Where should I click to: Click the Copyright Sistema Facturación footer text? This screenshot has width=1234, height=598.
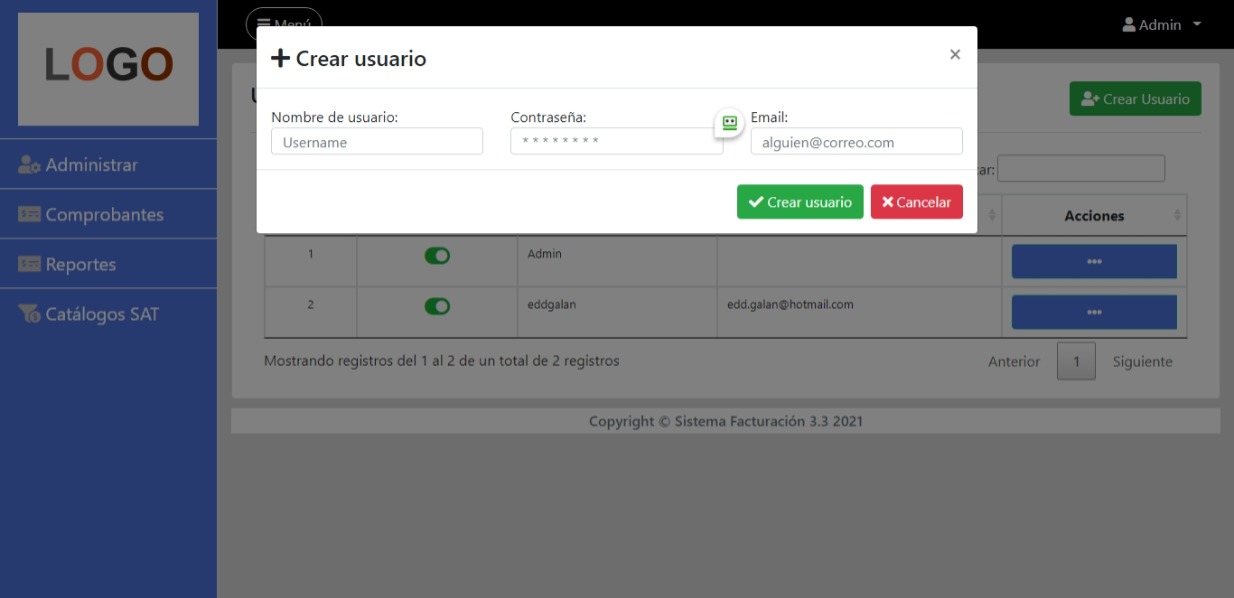click(x=726, y=421)
